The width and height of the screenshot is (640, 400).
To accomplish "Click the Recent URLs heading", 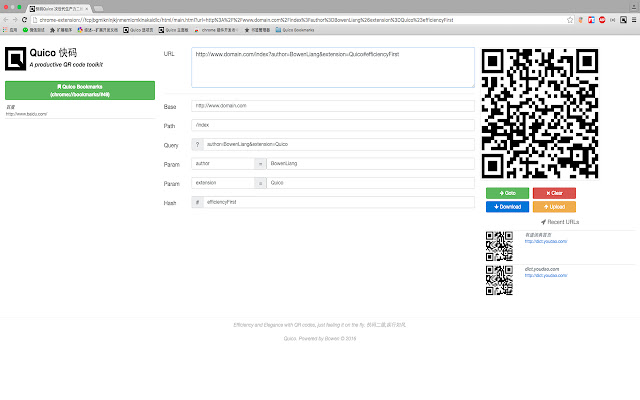I will [x=560, y=222].
